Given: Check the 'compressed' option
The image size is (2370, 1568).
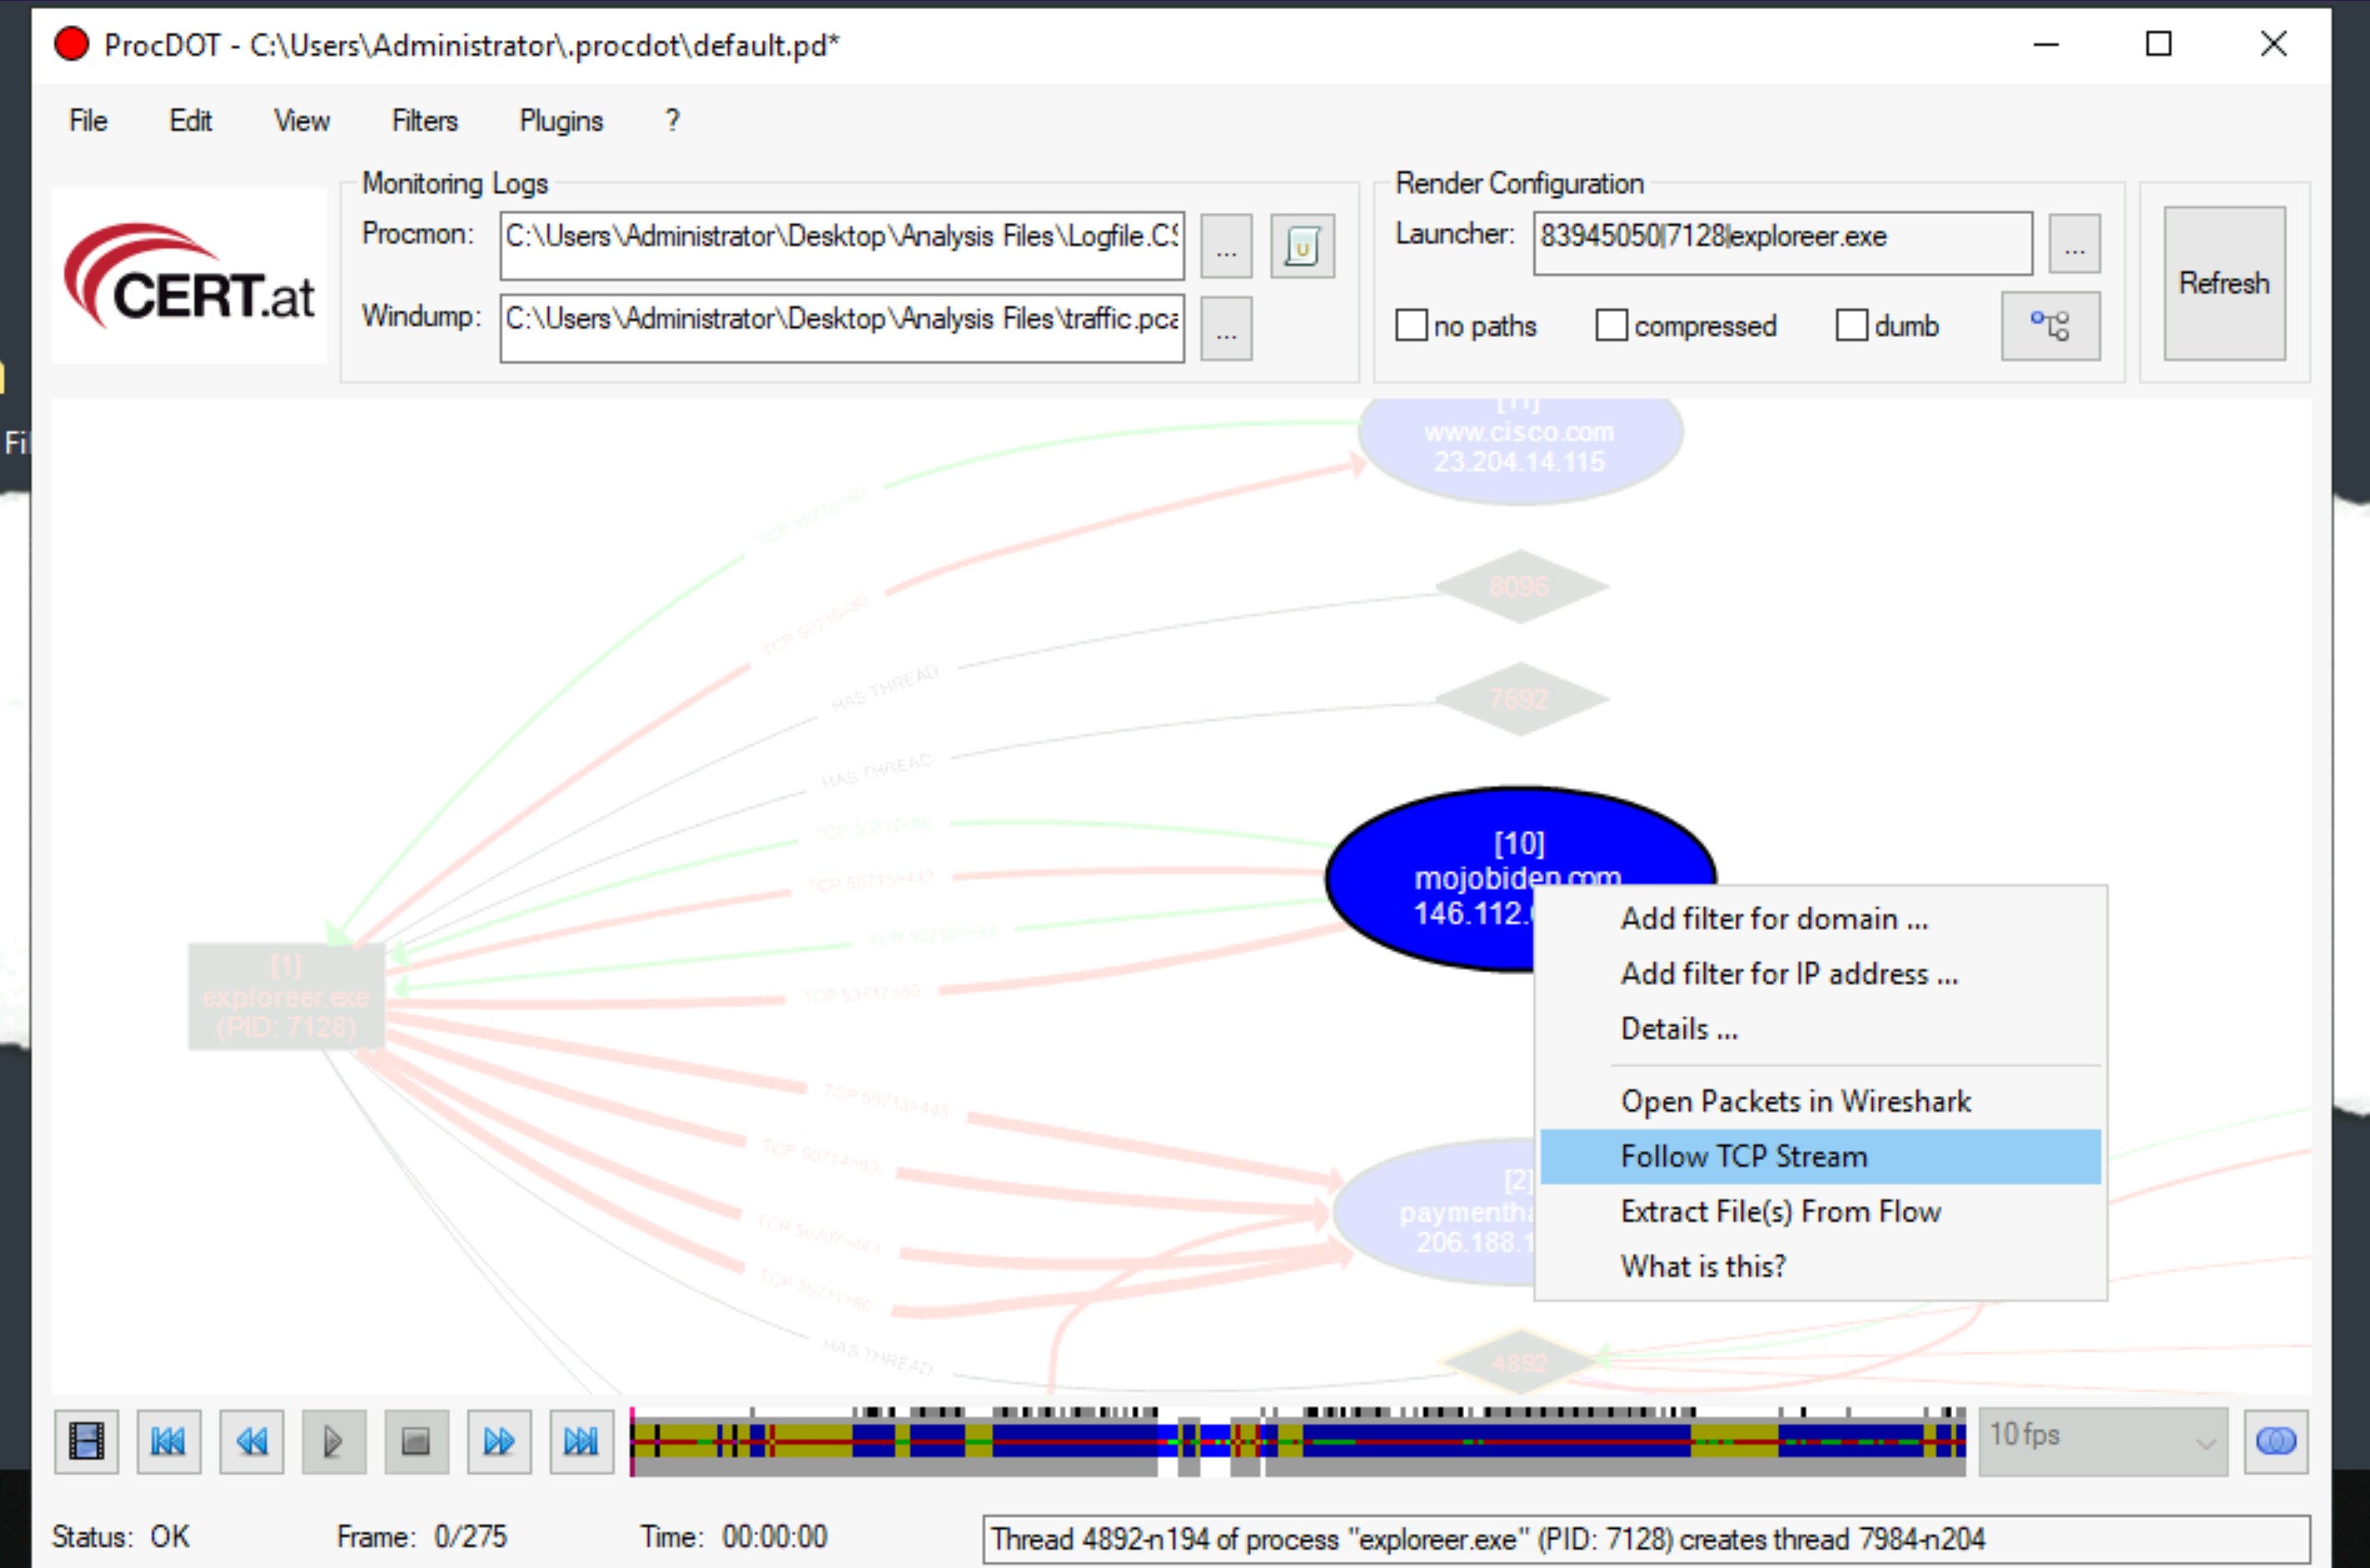Looking at the screenshot, I should click(x=1611, y=325).
